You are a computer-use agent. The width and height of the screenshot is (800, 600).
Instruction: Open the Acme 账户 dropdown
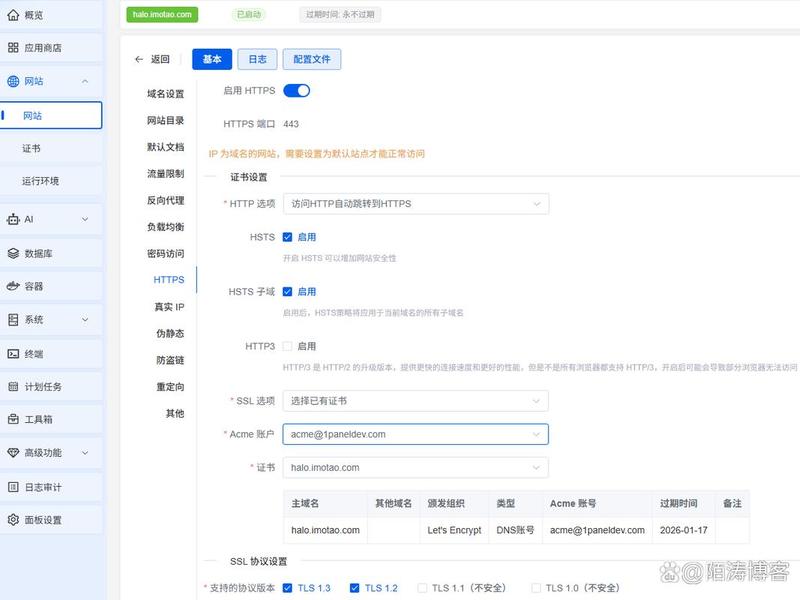pyautogui.click(x=416, y=434)
